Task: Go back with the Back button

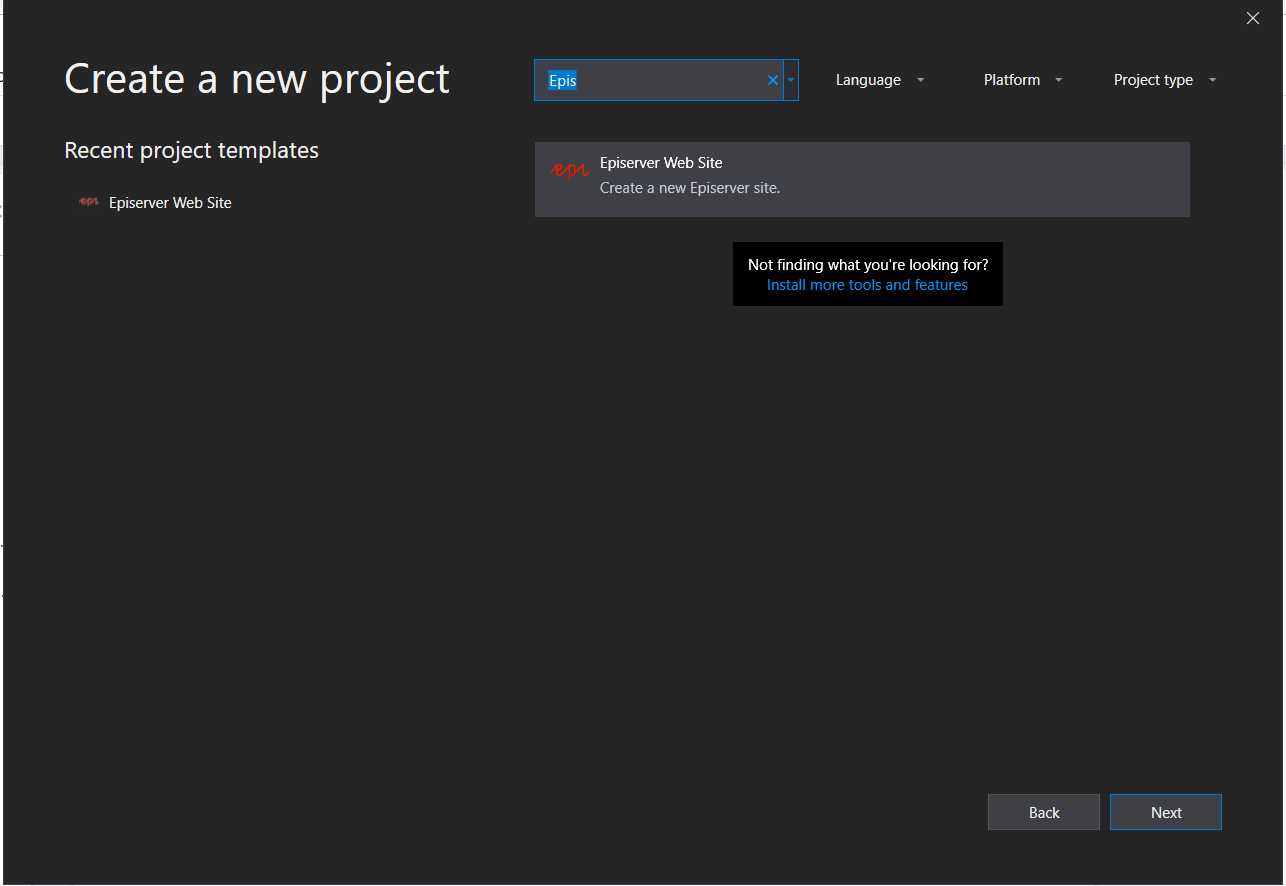Action: [1043, 812]
